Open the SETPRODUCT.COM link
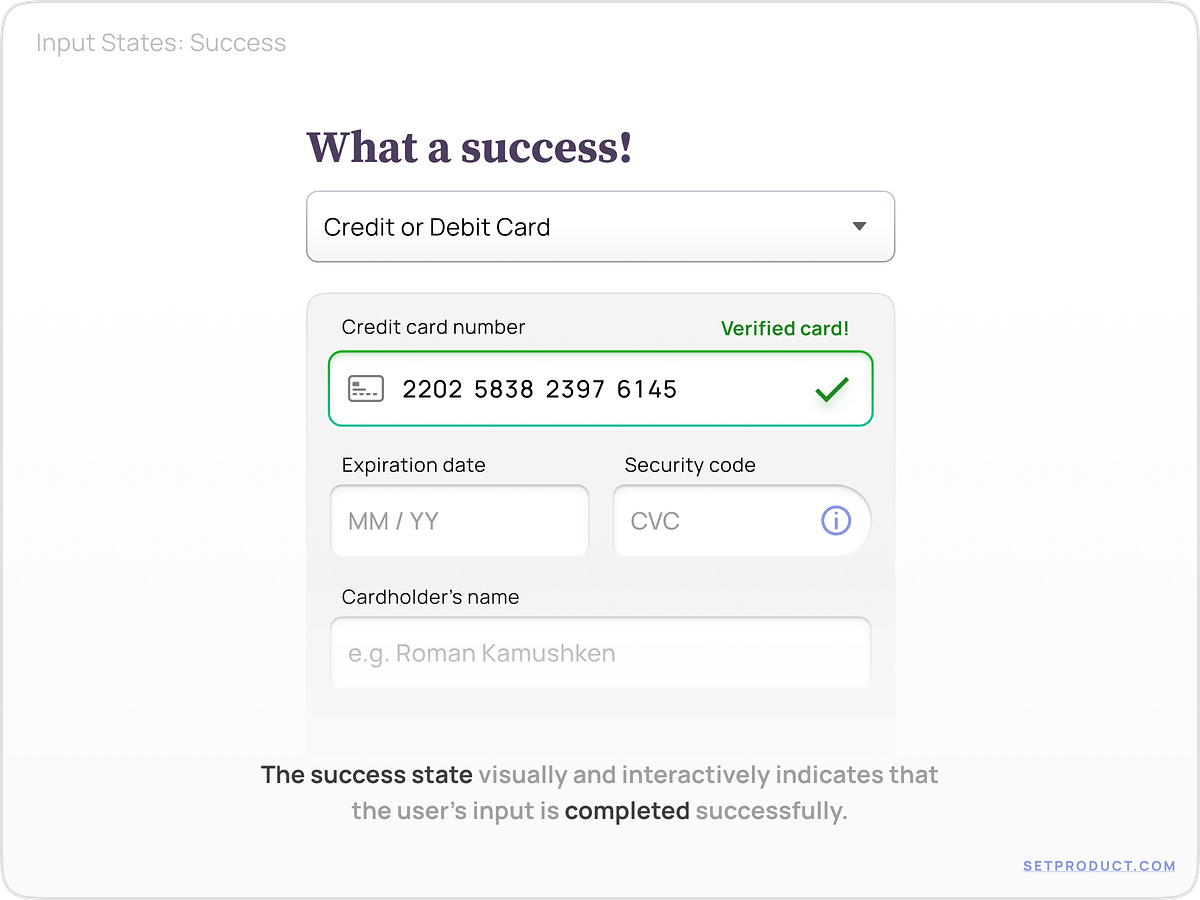This screenshot has width=1200, height=900. click(x=1099, y=866)
